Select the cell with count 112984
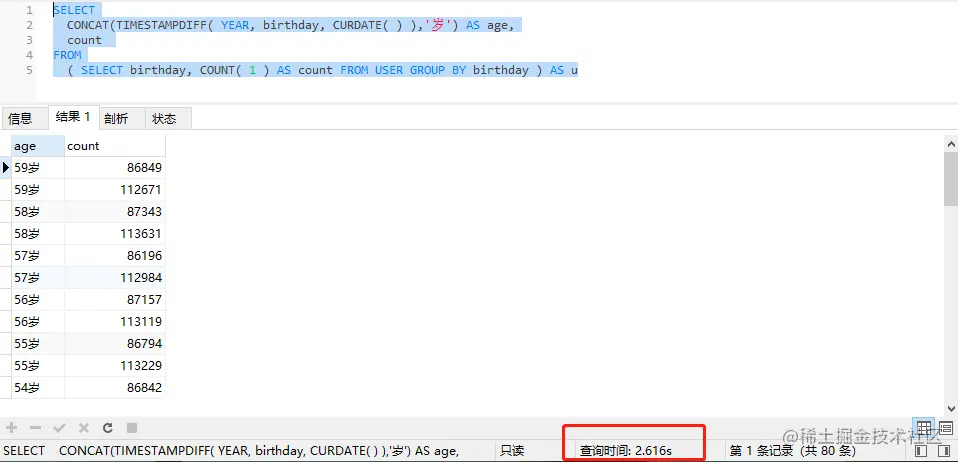This screenshot has width=958, height=462. point(115,277)
